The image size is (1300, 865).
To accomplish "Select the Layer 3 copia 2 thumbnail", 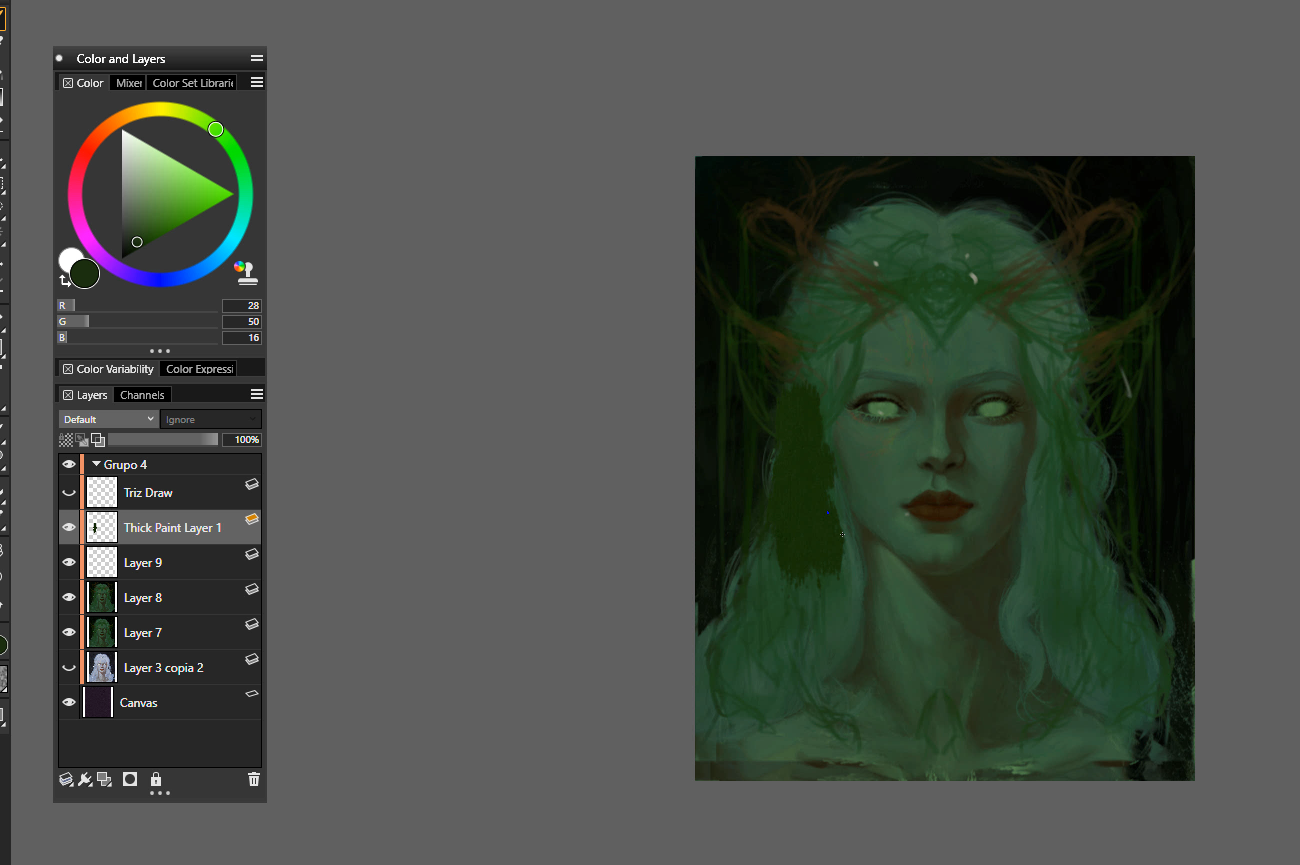I will coord(102,668).
